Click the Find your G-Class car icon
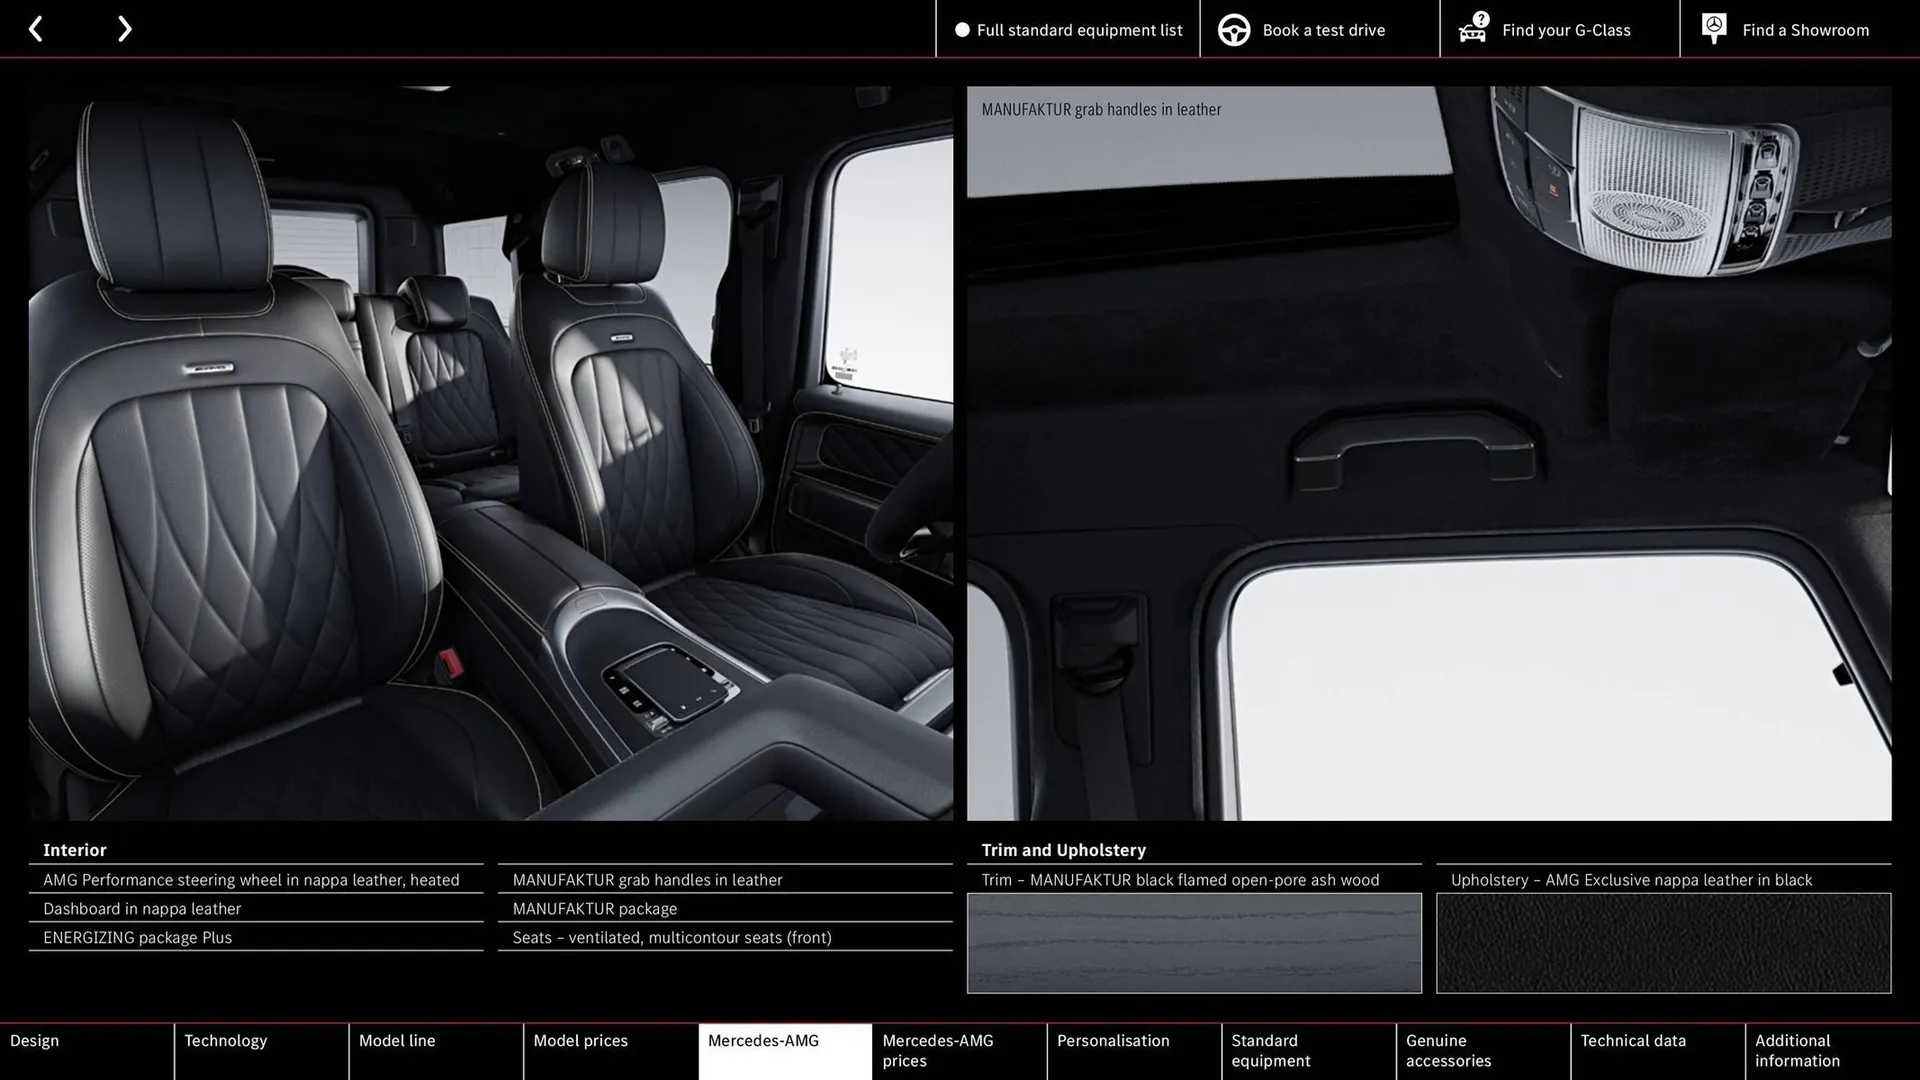The height and width of the screenshot is (1080, 1920). [x=1473, y=28]
